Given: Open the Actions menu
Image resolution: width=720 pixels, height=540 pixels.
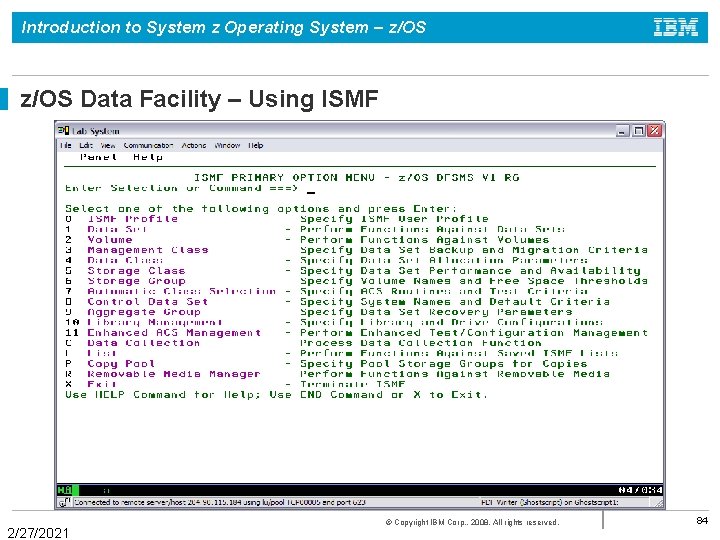Looking at the screenshot, I should (194, 145).
